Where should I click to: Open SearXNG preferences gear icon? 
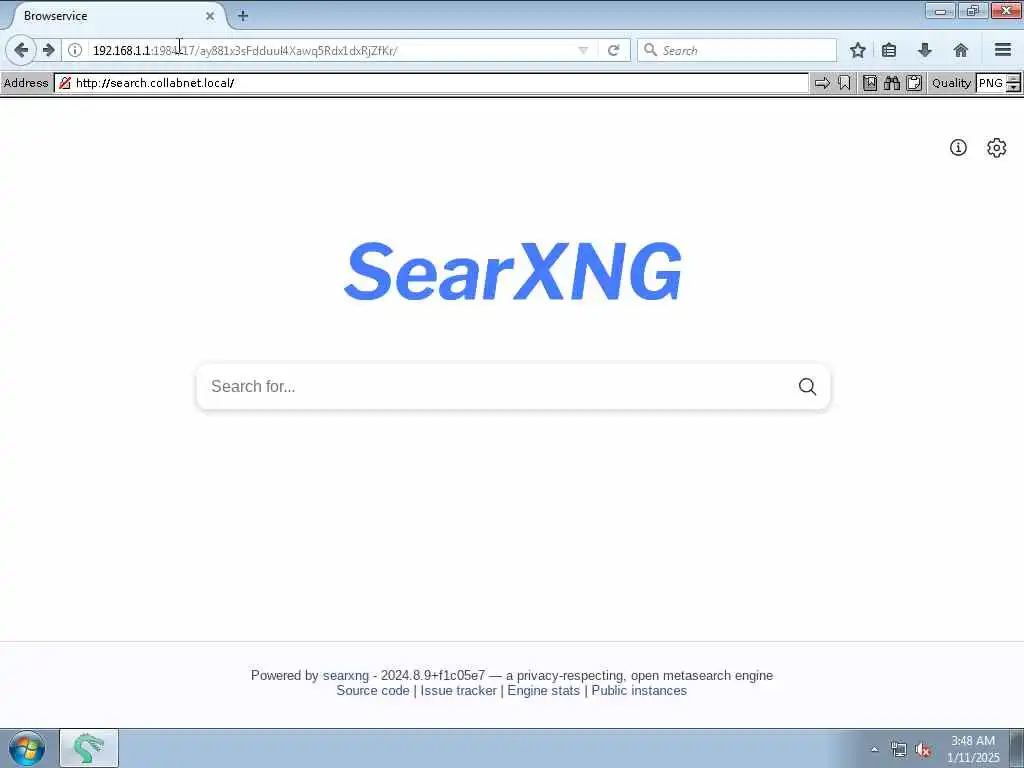click(x=997, y=148)
